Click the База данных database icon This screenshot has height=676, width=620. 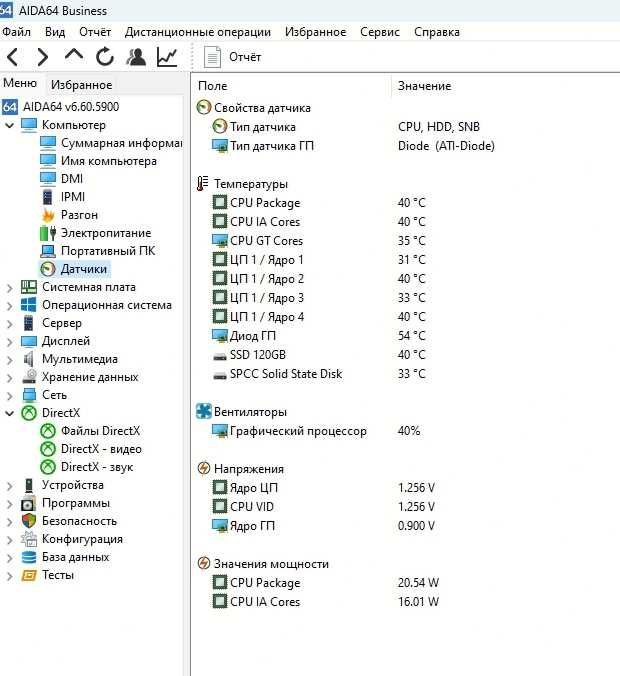[29, 557]
